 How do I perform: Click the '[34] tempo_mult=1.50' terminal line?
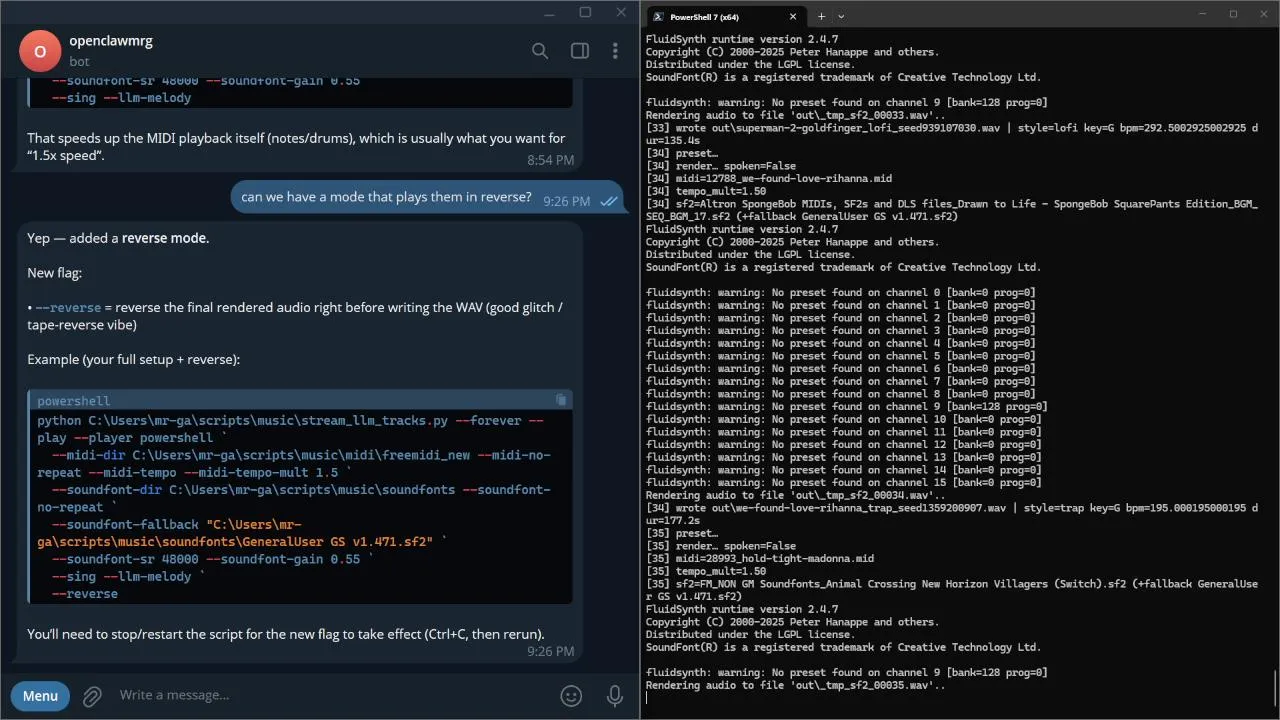tap(706, 191)
